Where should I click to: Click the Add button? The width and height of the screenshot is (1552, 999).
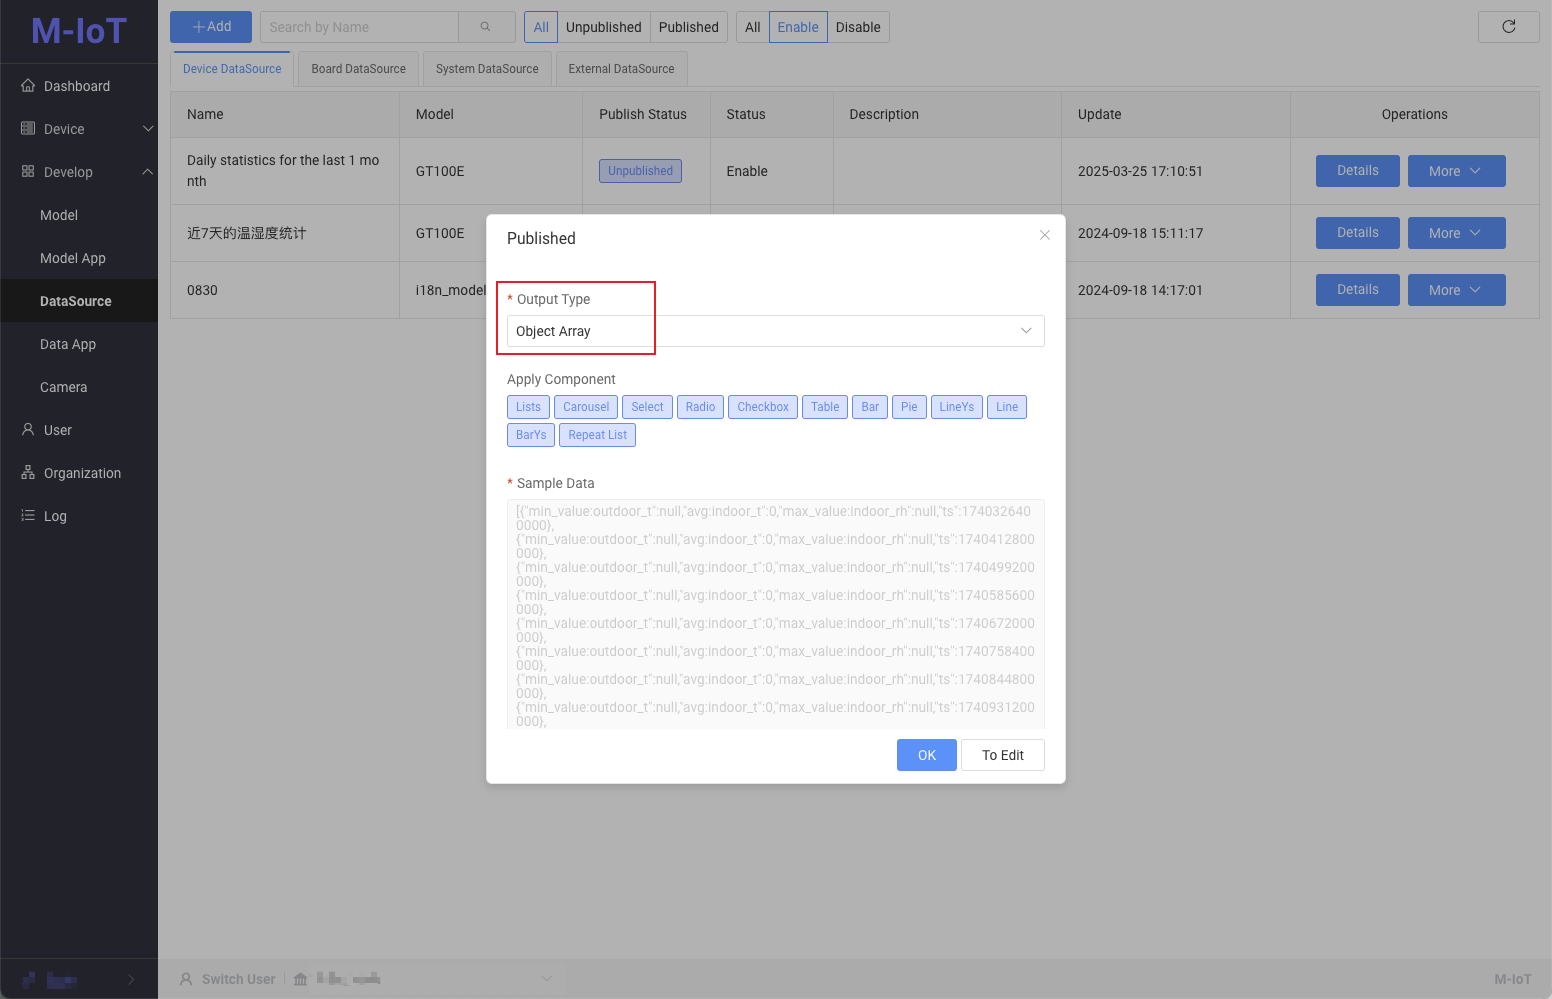pos(210,27)
